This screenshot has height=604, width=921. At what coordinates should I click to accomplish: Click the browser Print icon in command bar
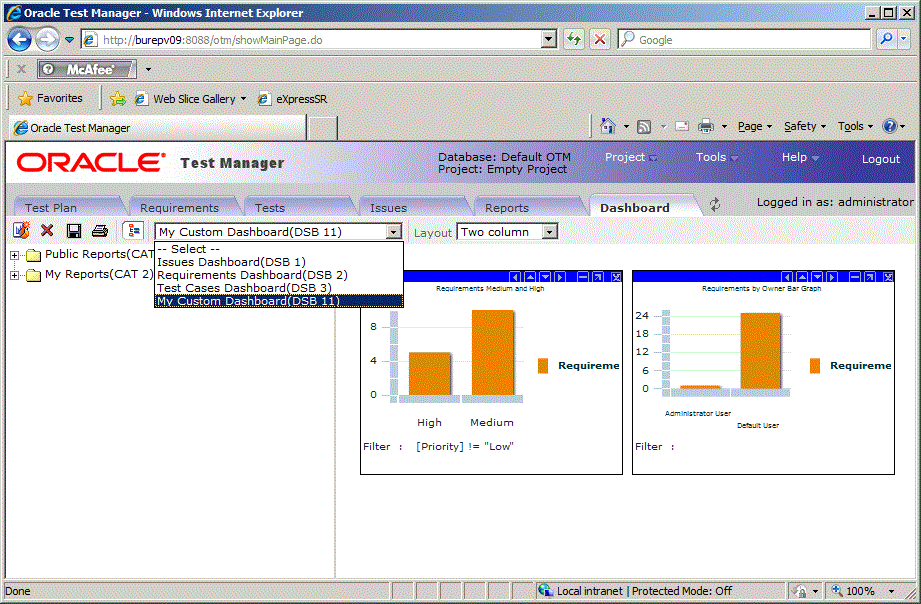(x=705, y=126)
